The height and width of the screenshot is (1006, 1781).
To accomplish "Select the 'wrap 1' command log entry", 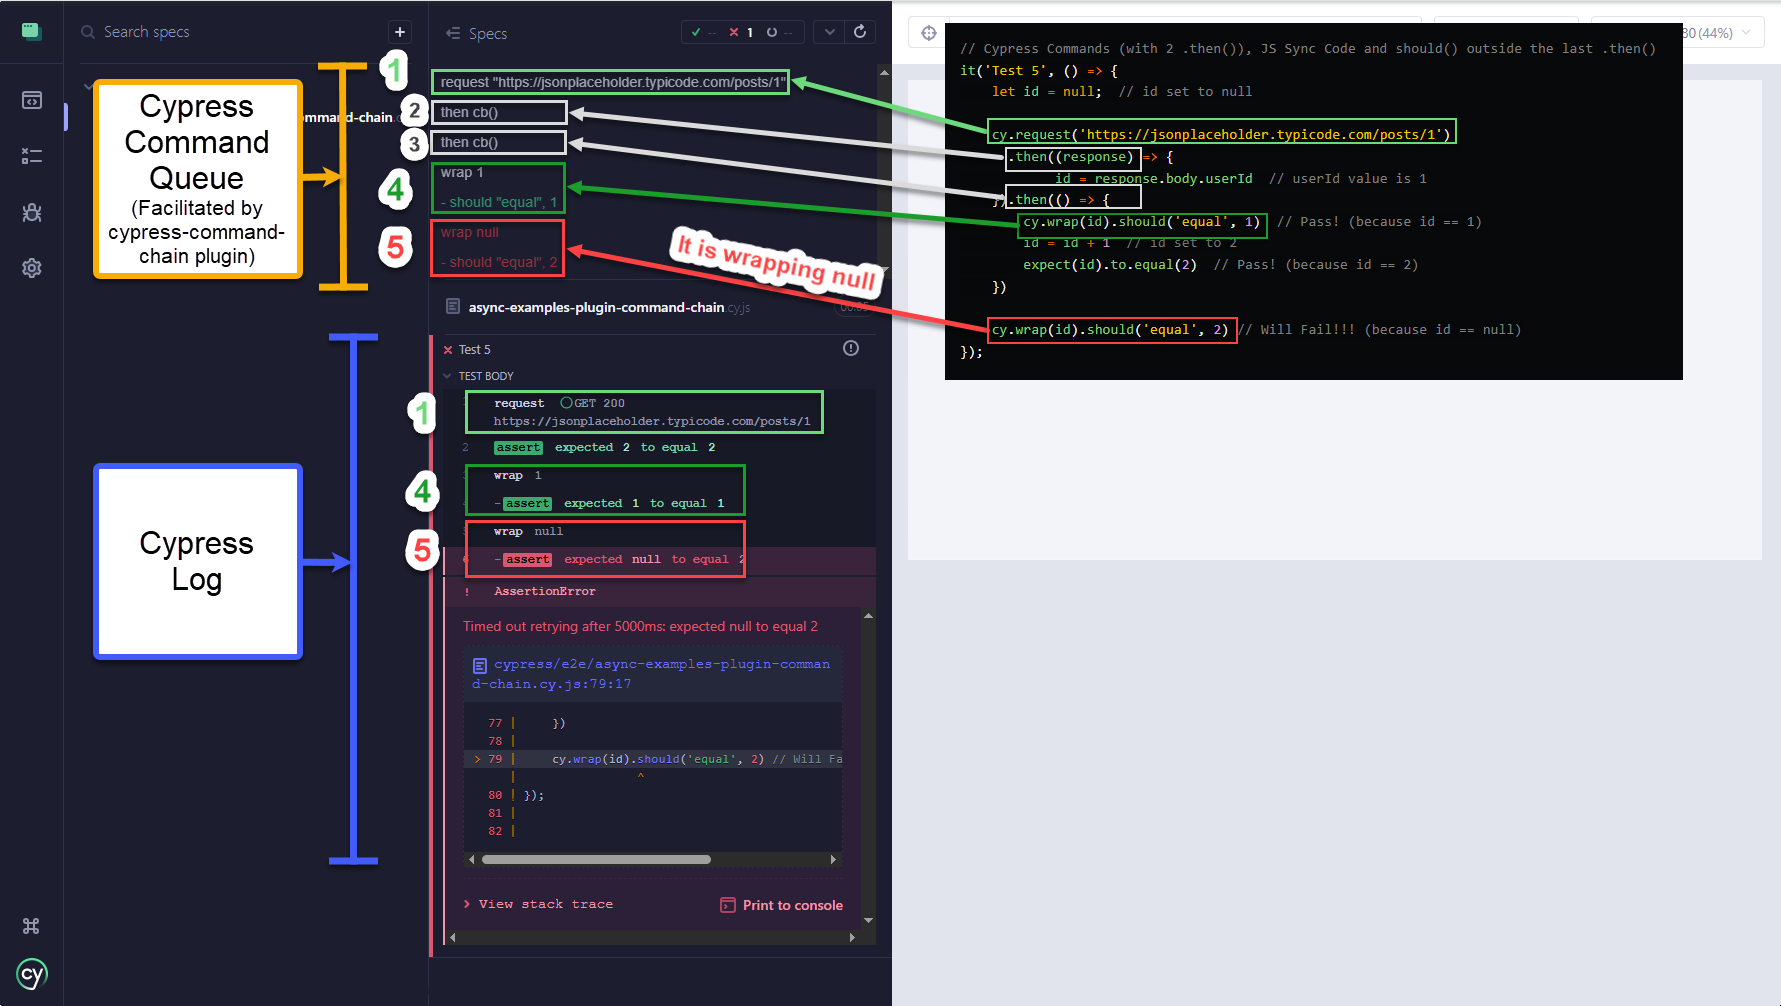I will click(660, 475).
